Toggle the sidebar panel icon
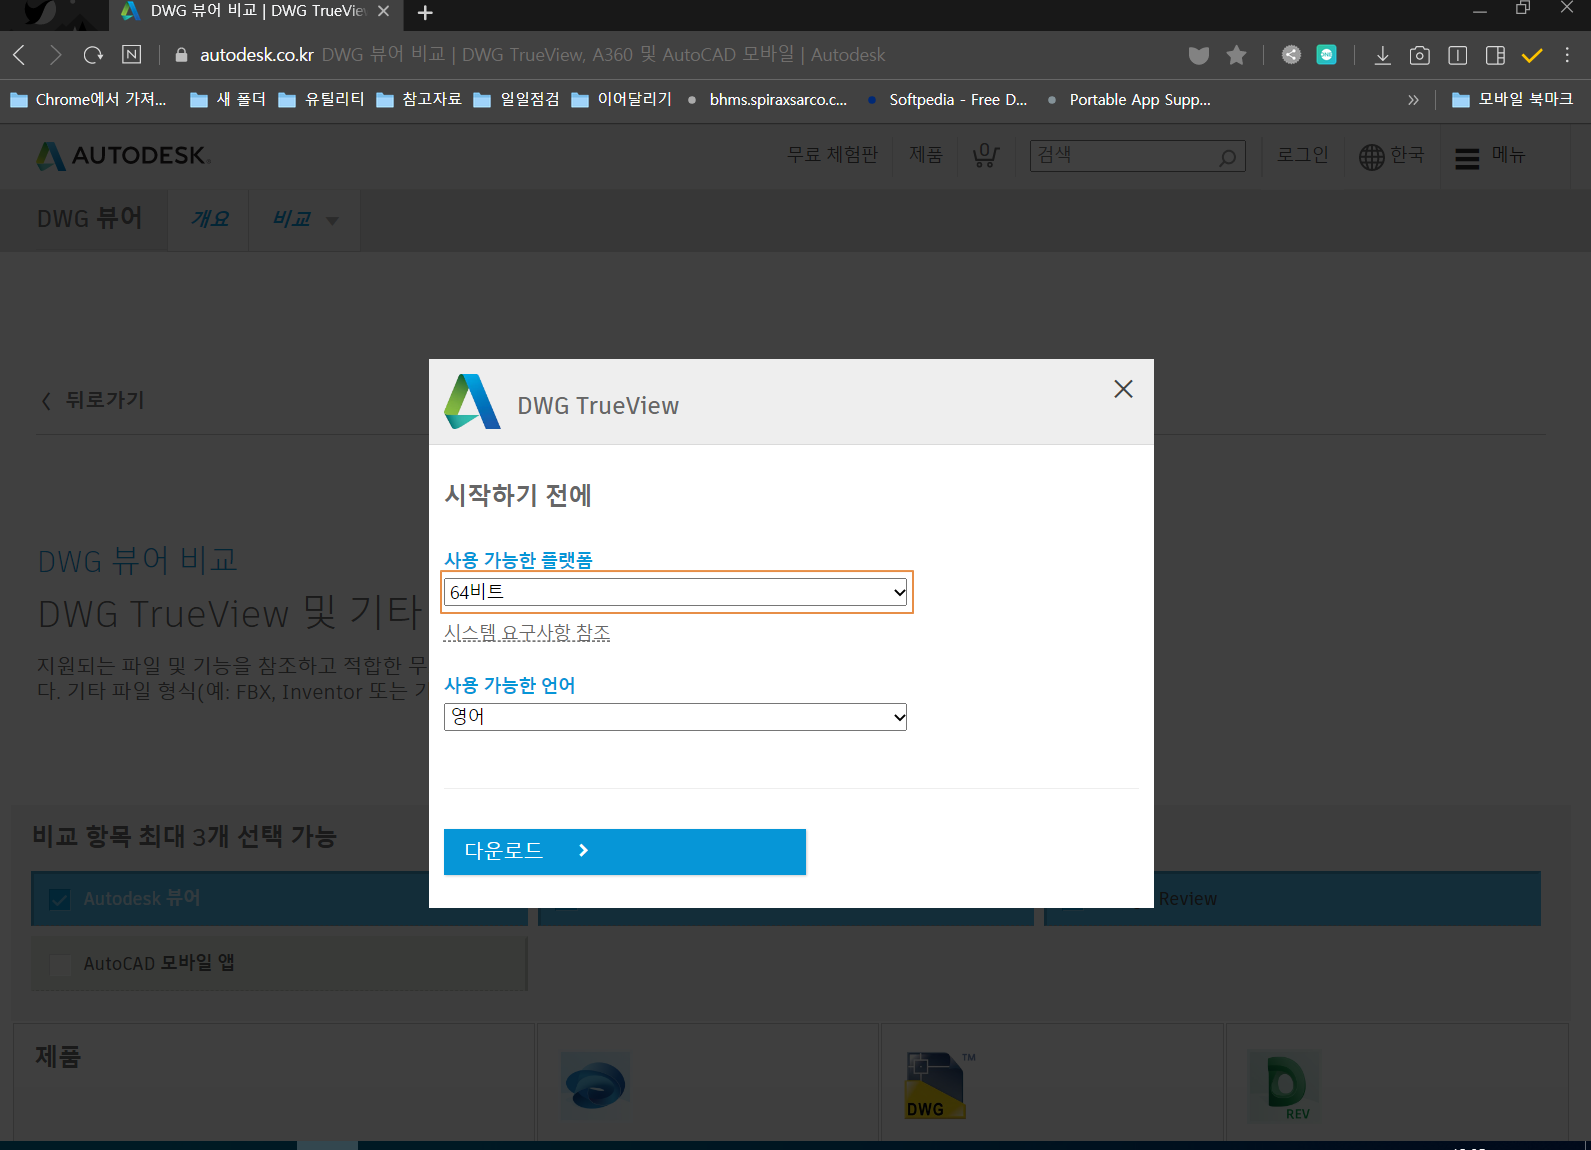 click(x=1495, y=55)
